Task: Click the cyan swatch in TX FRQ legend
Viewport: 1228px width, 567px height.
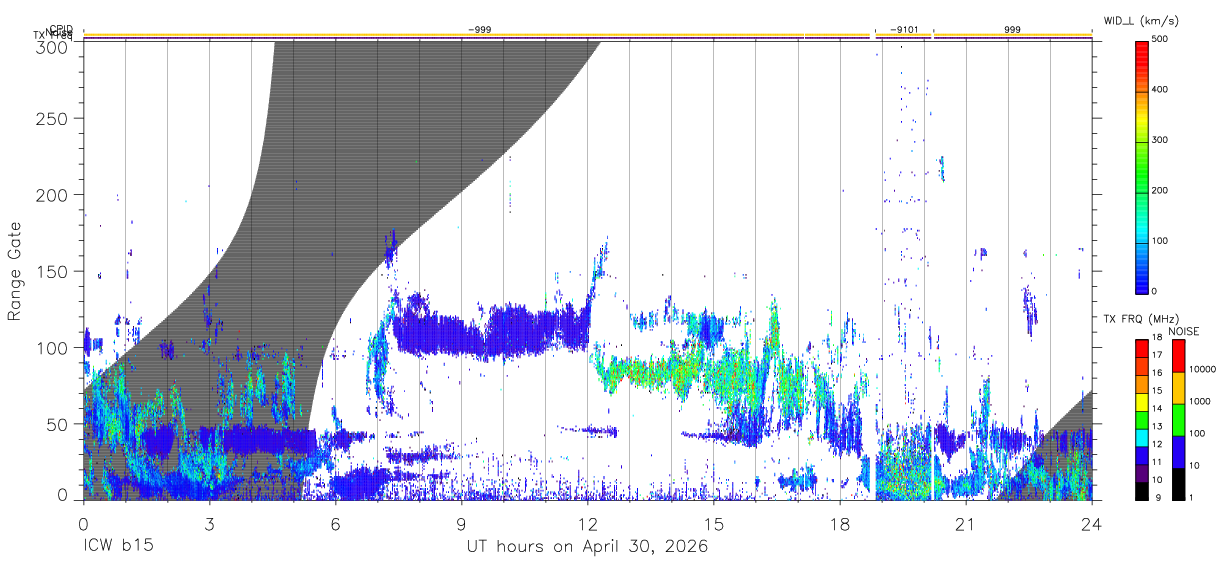Action: click(x=1142, y=437)
